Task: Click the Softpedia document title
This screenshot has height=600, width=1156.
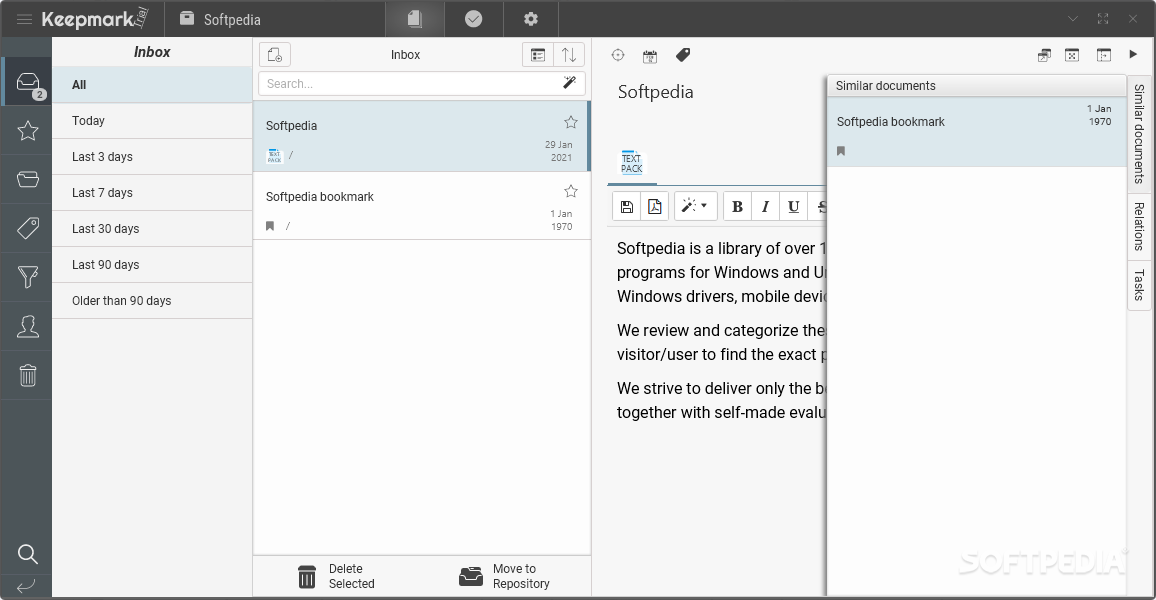Action: tap(655, 92)
